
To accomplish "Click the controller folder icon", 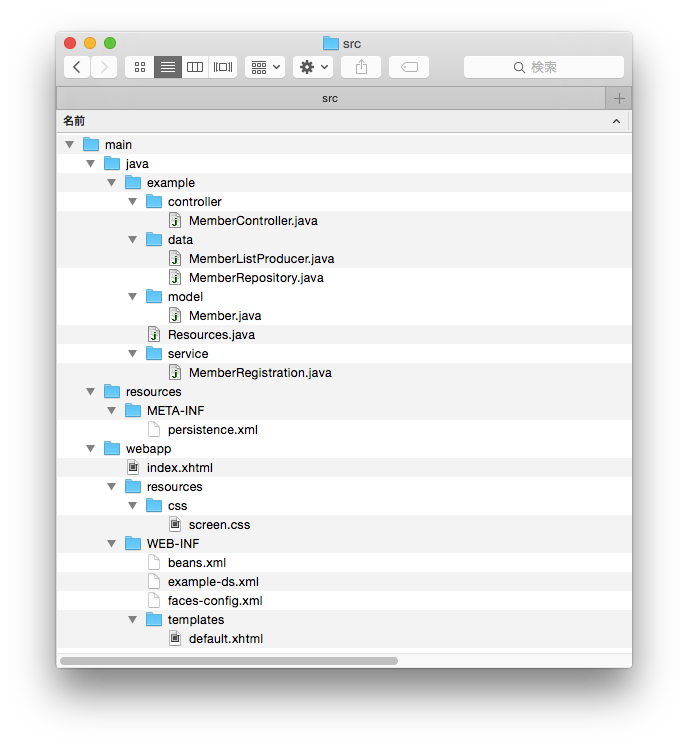I will point(154,201).
